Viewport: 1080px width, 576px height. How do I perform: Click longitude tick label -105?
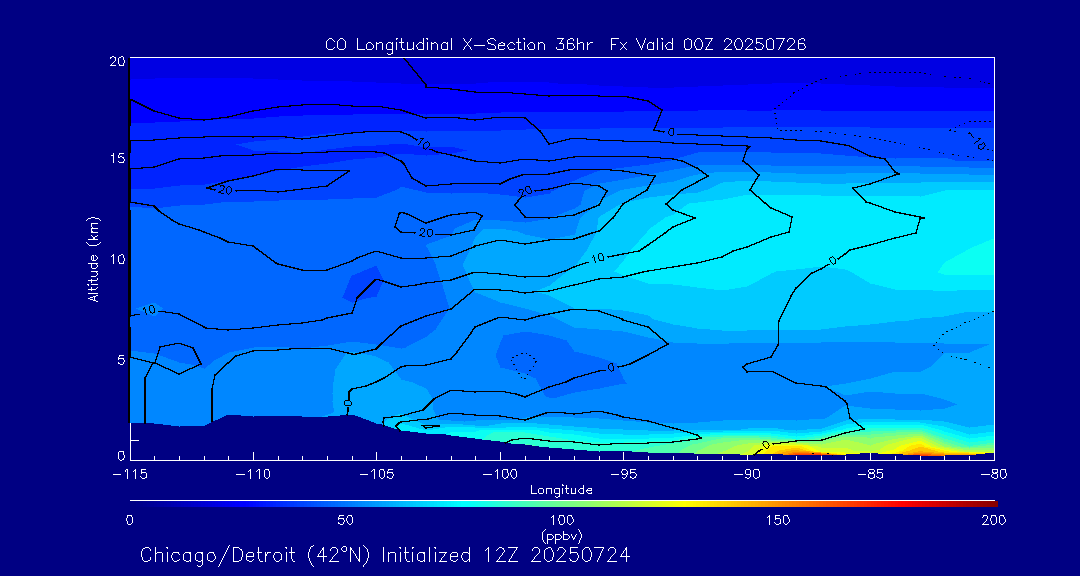coord(376,475)
